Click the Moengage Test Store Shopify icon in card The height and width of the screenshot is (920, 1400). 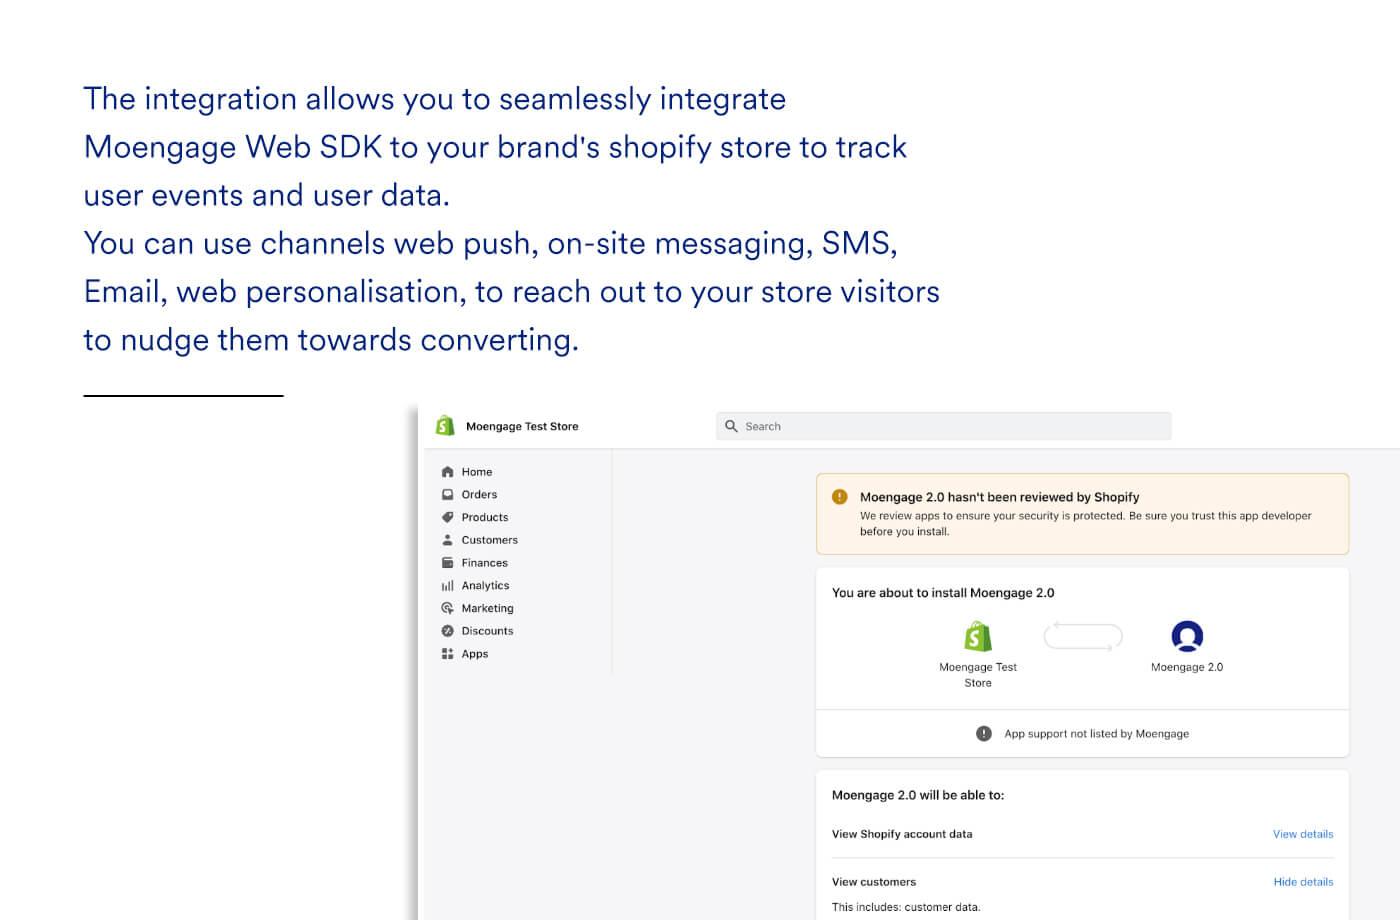[978, 636]
